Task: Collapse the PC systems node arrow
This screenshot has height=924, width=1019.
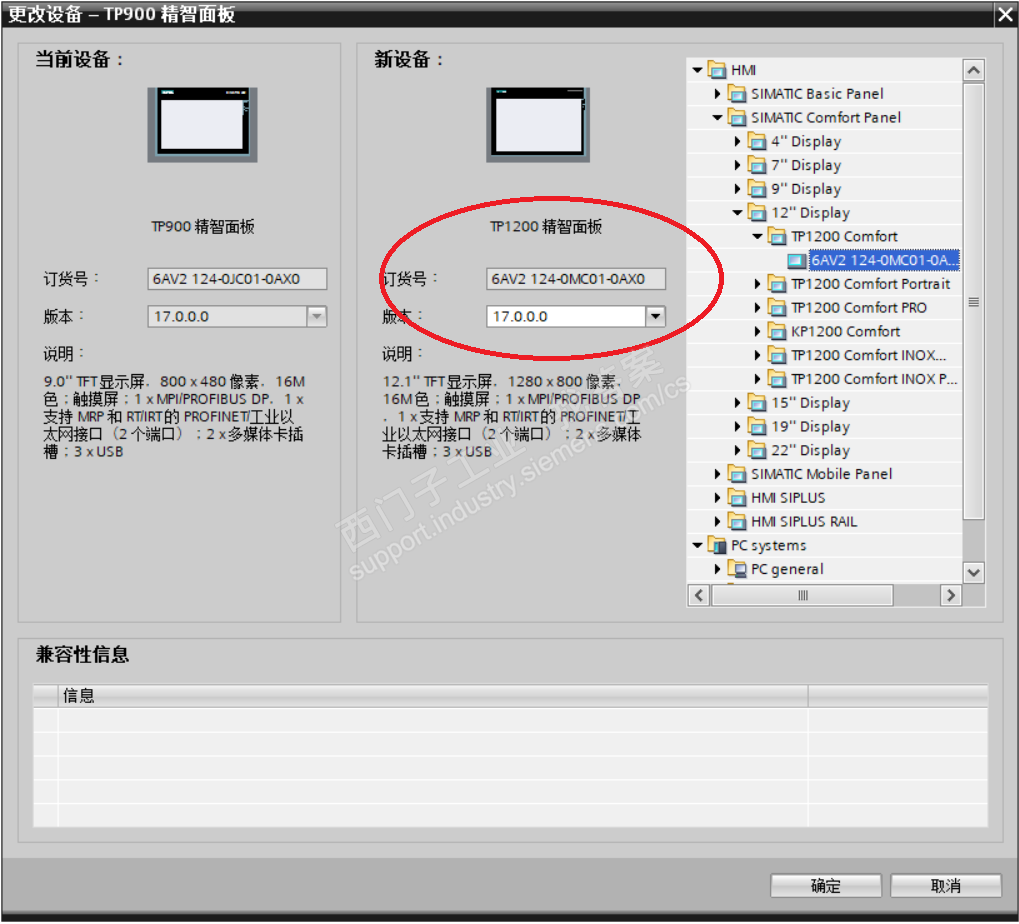Action: tap(697, 546)
